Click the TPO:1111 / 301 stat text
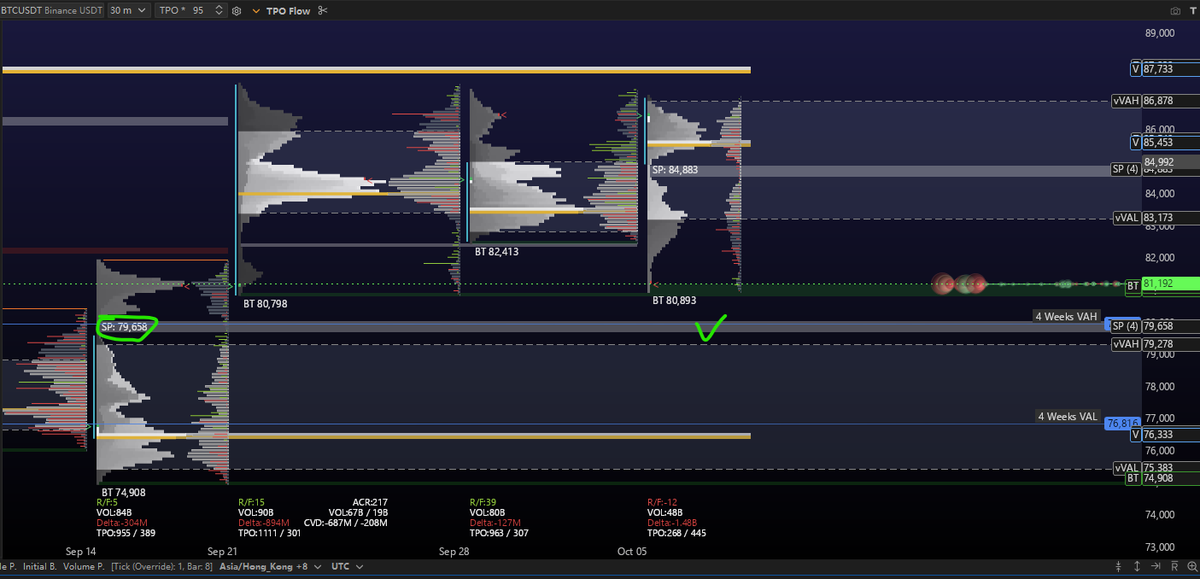 [269, 533]
